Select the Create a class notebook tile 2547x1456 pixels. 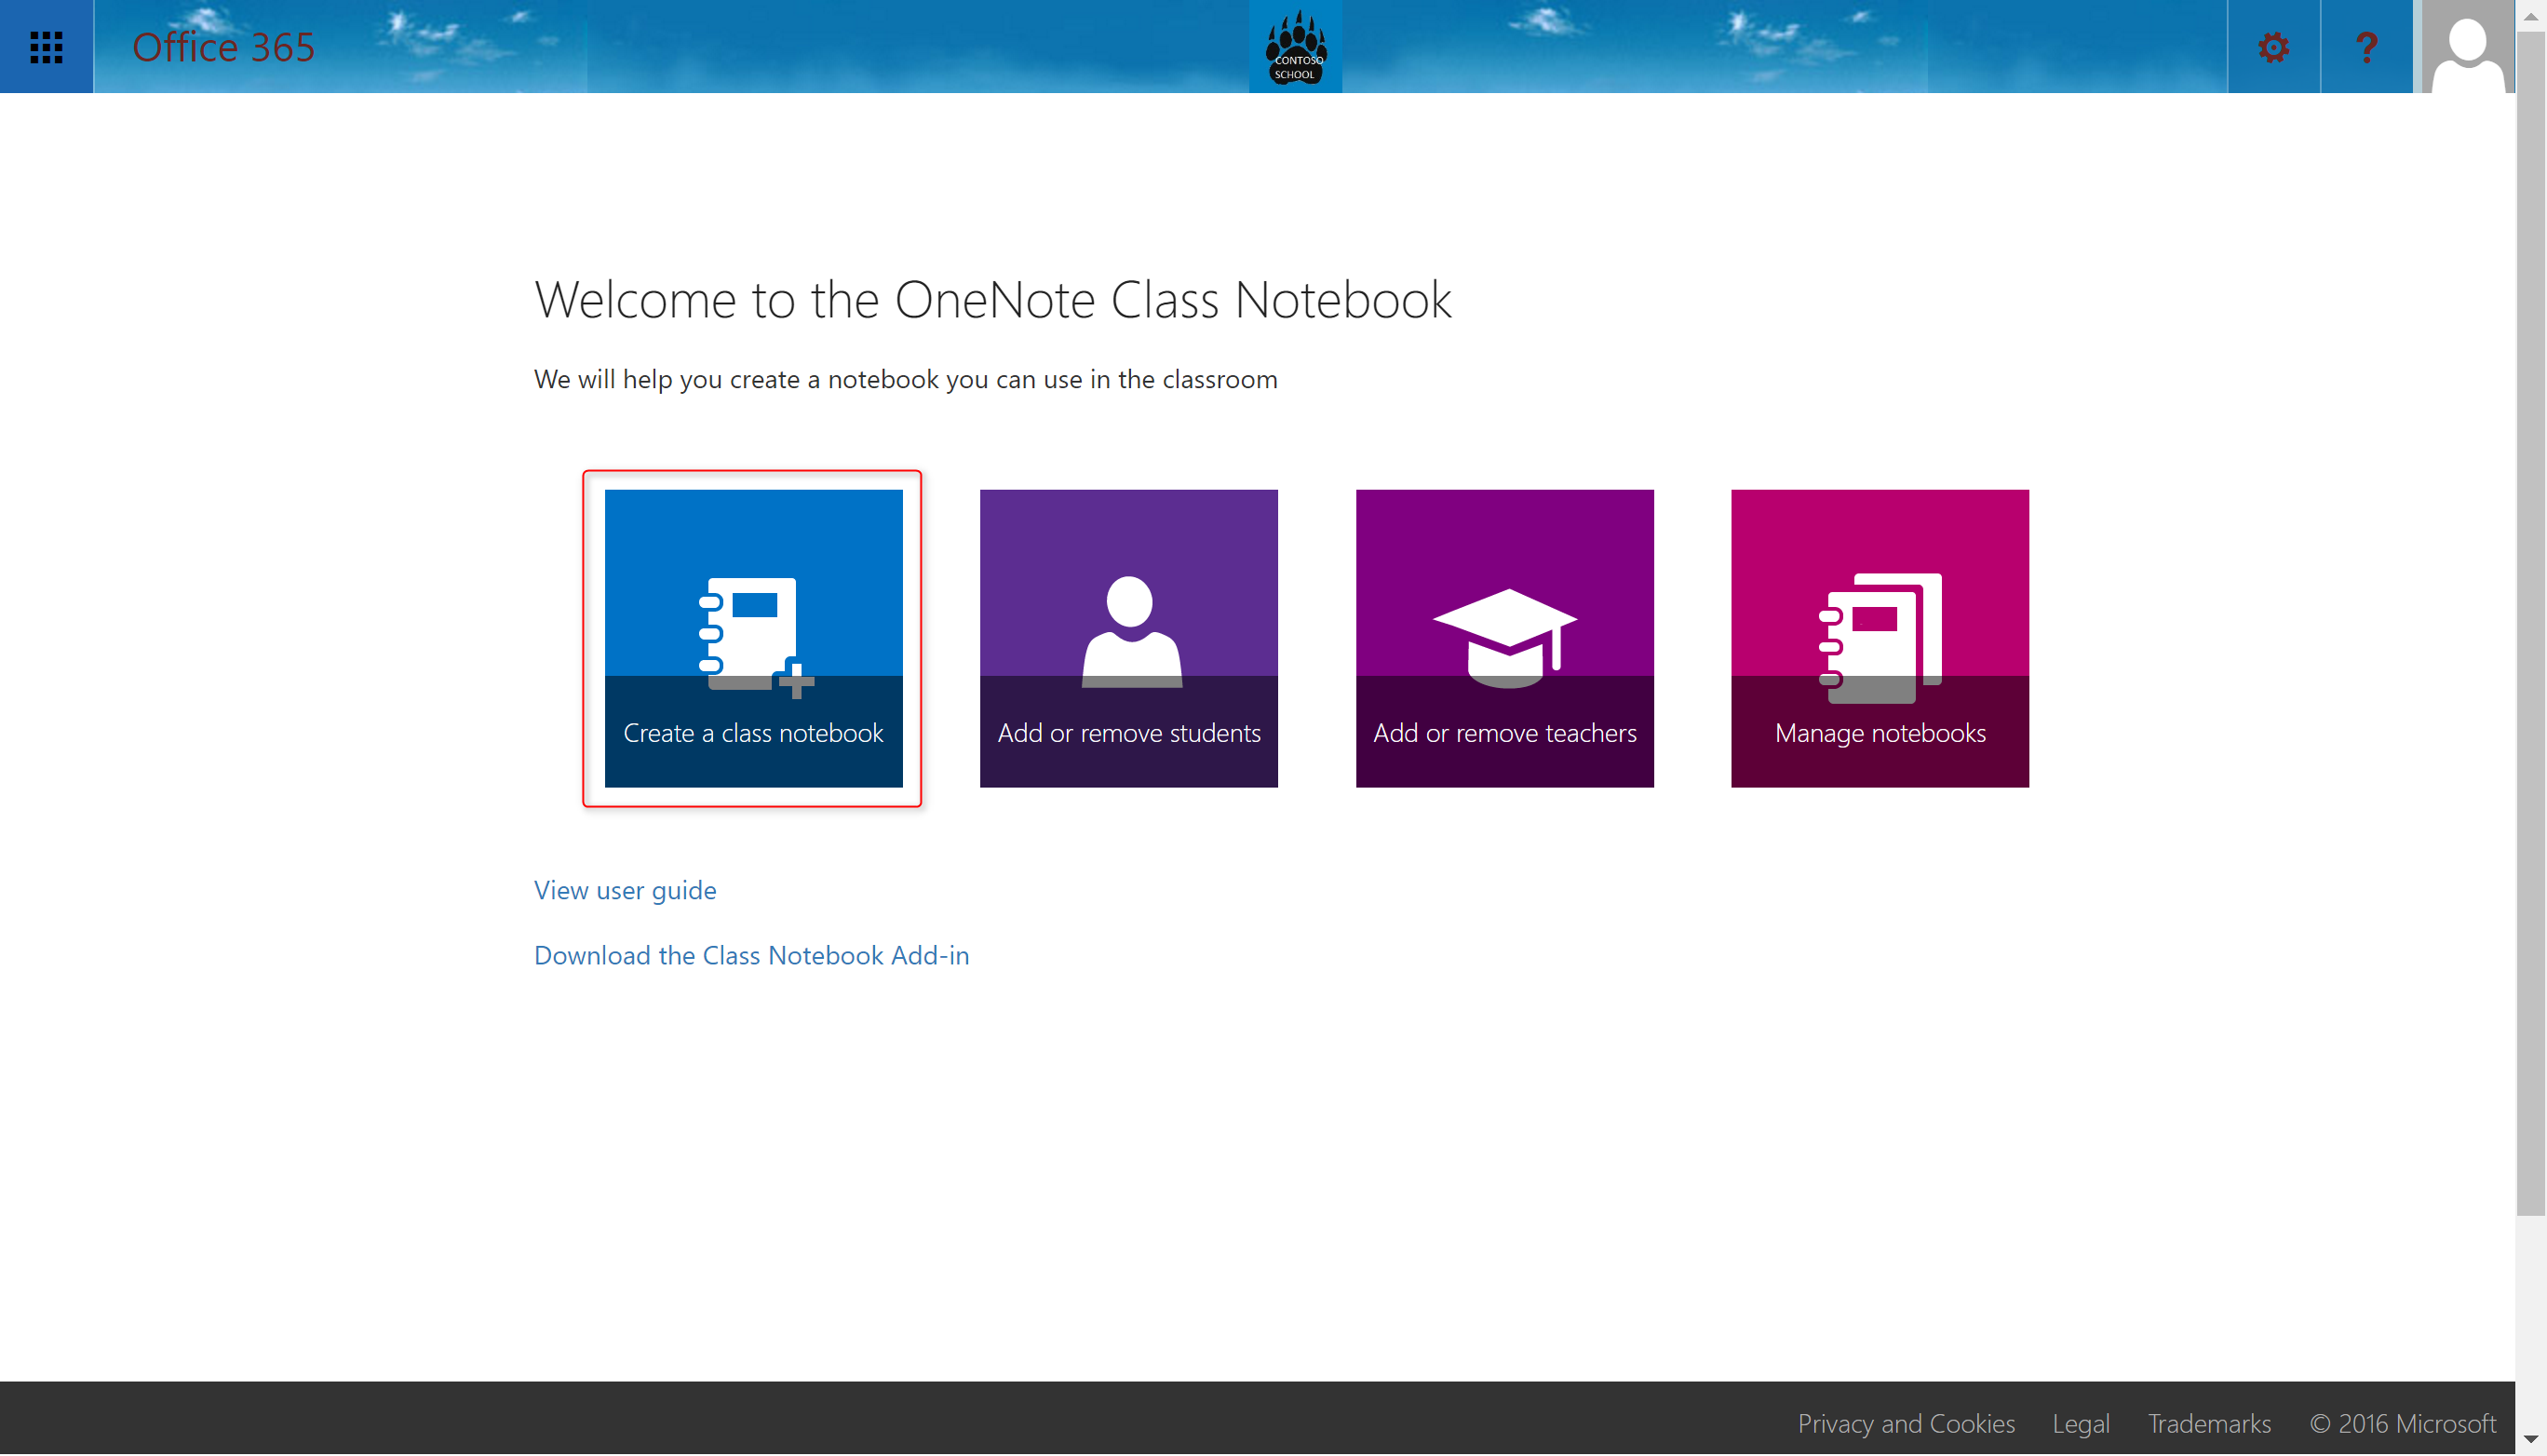(753, 638)
